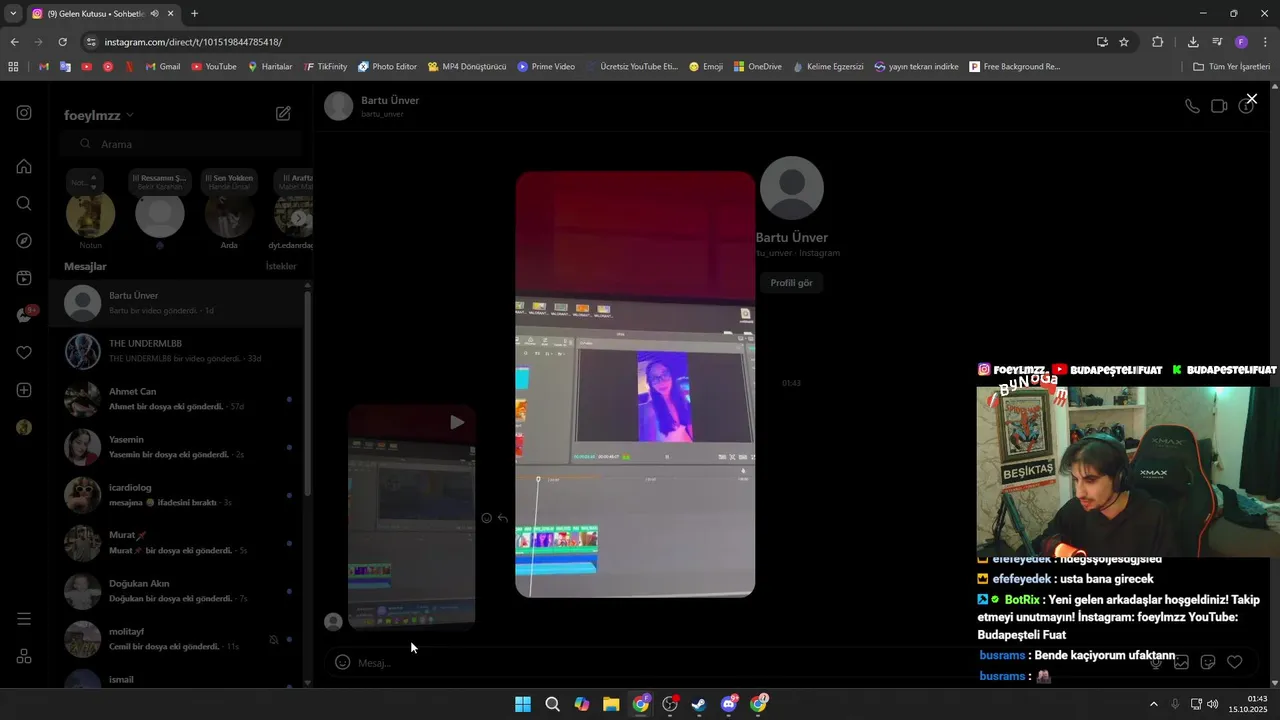Send a heart with the like icon
1280x720 pixels.
pos(1235,662)
